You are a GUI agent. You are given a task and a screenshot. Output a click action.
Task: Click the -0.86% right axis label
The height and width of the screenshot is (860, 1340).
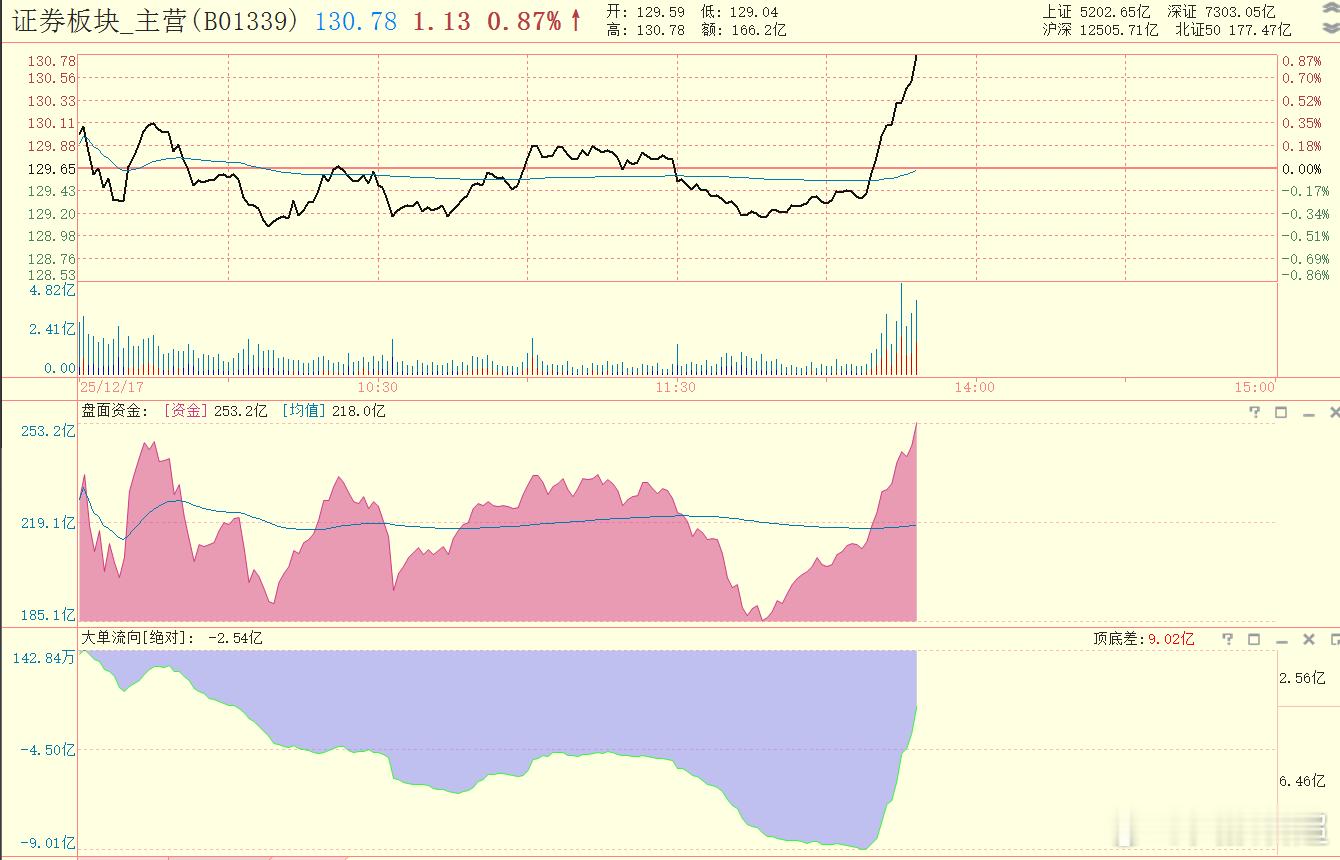click(x=1306, y=275)
